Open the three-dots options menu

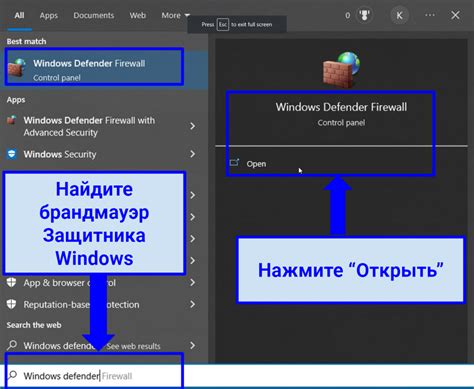[430, 15]
